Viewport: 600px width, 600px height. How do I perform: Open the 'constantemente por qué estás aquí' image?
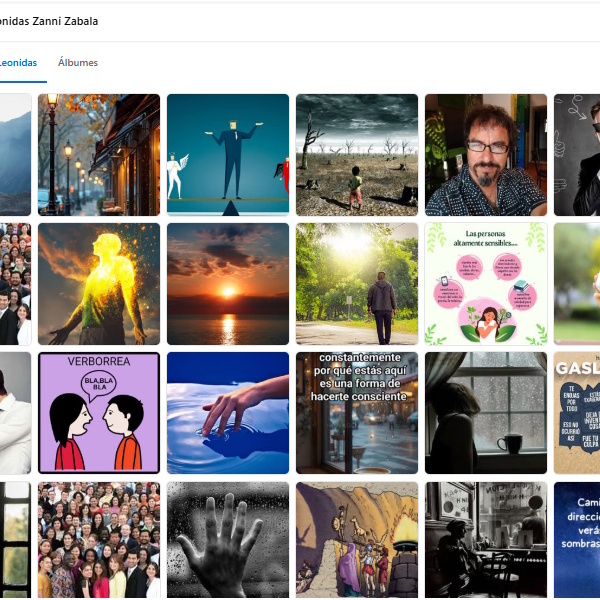point(357,412)
